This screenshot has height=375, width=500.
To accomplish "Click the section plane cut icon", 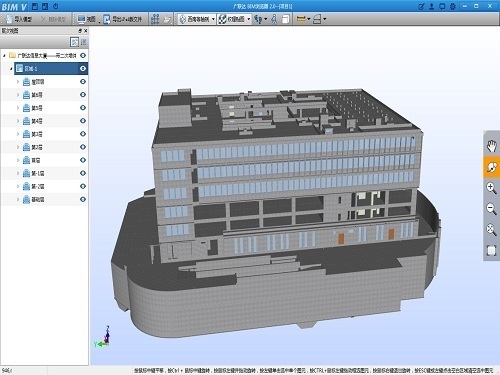I will [x=317, y=19].
